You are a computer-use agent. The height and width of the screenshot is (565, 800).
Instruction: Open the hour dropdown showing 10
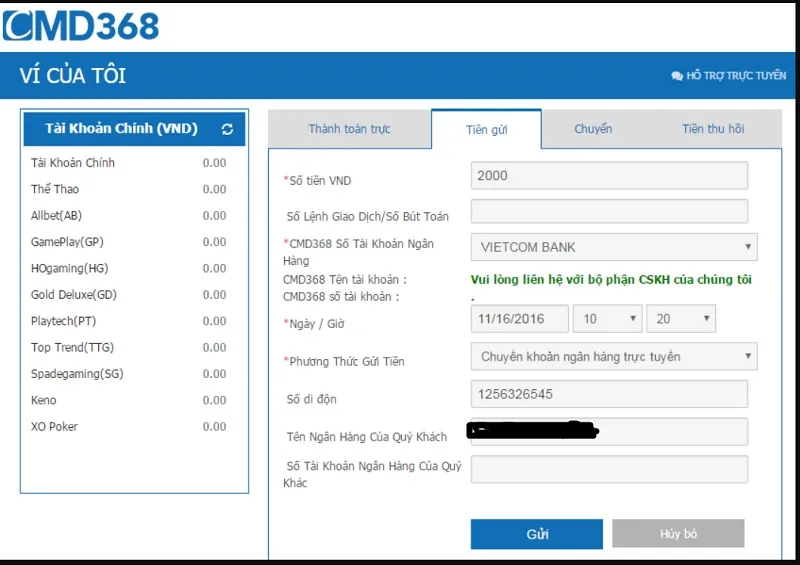coord(607,319)
